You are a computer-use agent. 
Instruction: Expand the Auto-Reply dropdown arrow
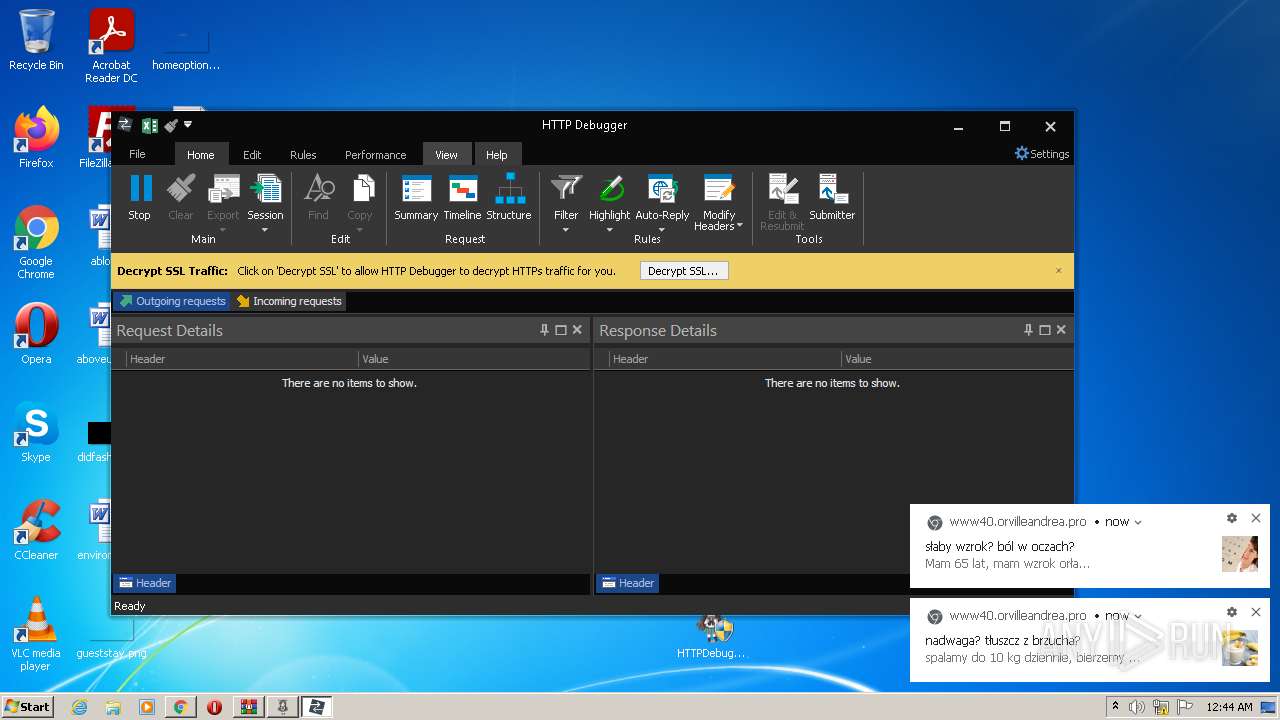pyautogui.click(x=662, y=229)
